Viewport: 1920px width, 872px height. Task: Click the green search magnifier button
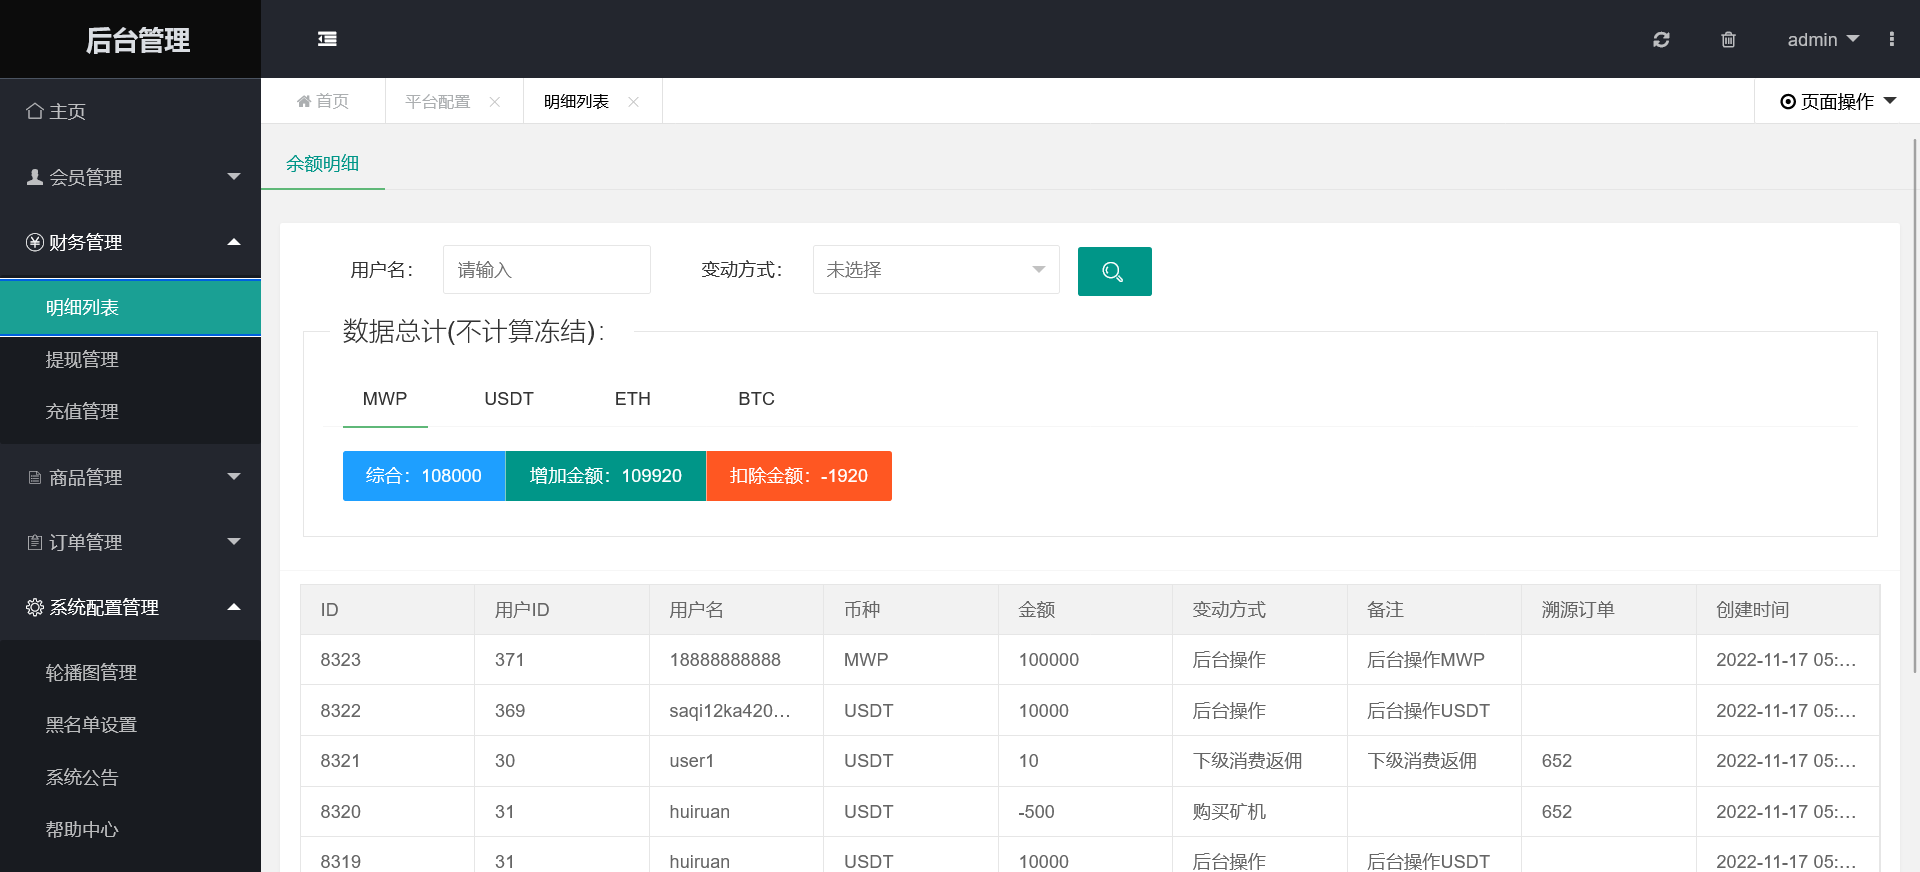coord(1114,271)
